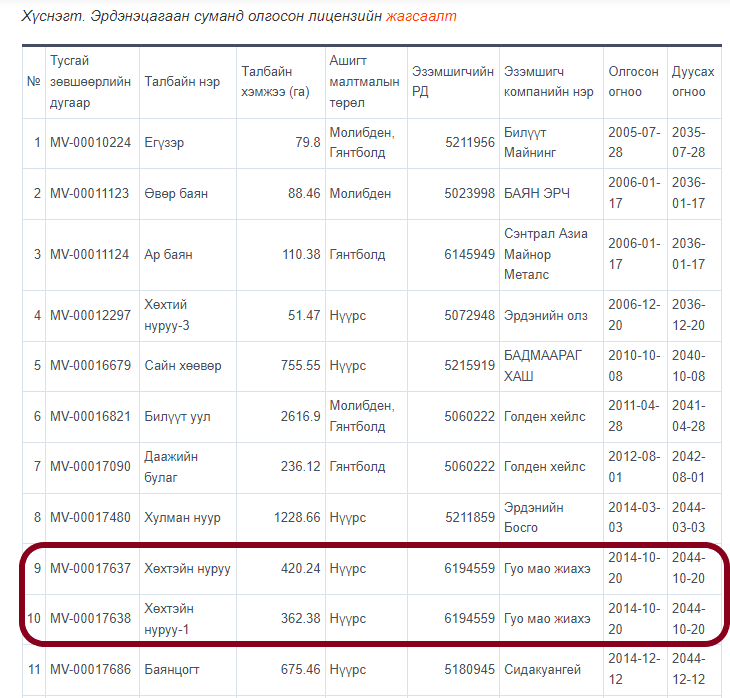Select the field name 'Билүүт уул'
The image size is (730, 698).
point(177,416)
